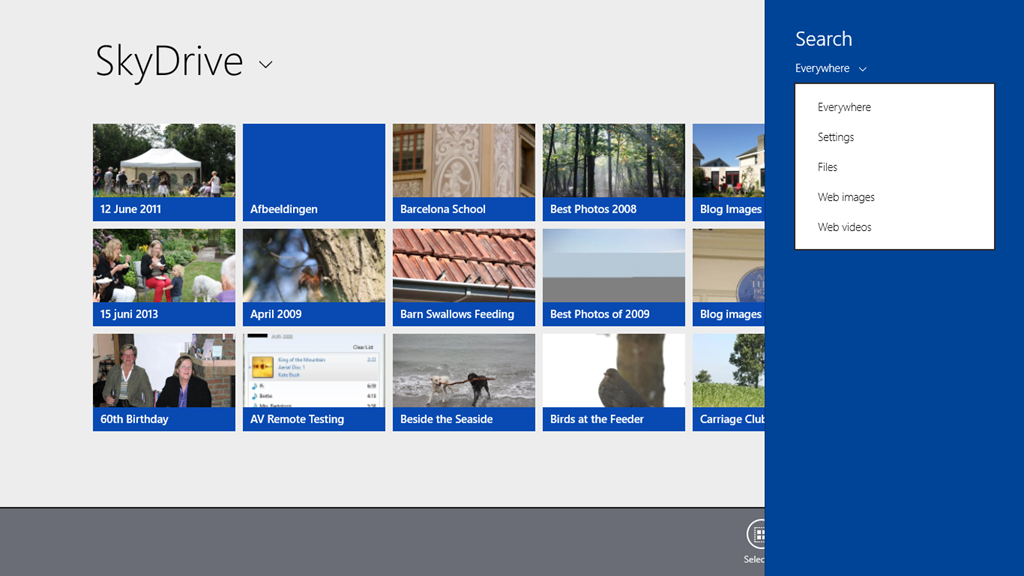The image size is (1024, 576).
Task: Open the Best Photos of 2009 folder
Action: click(614, 276)
